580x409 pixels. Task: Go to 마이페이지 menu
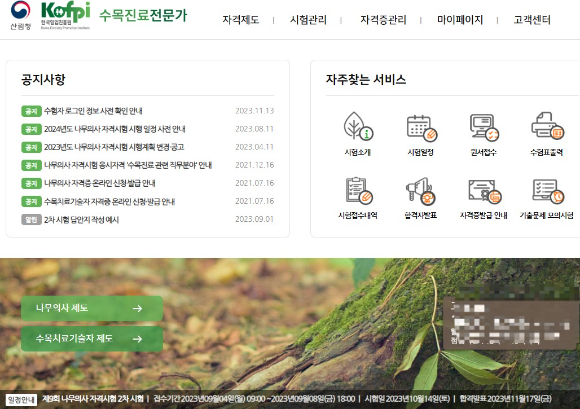click(460, 20)
